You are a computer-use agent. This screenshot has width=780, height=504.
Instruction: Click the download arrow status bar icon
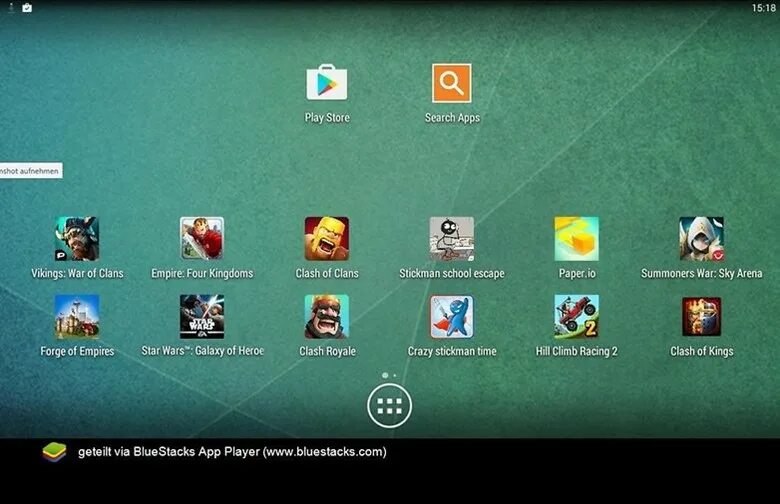coord(11,7)
